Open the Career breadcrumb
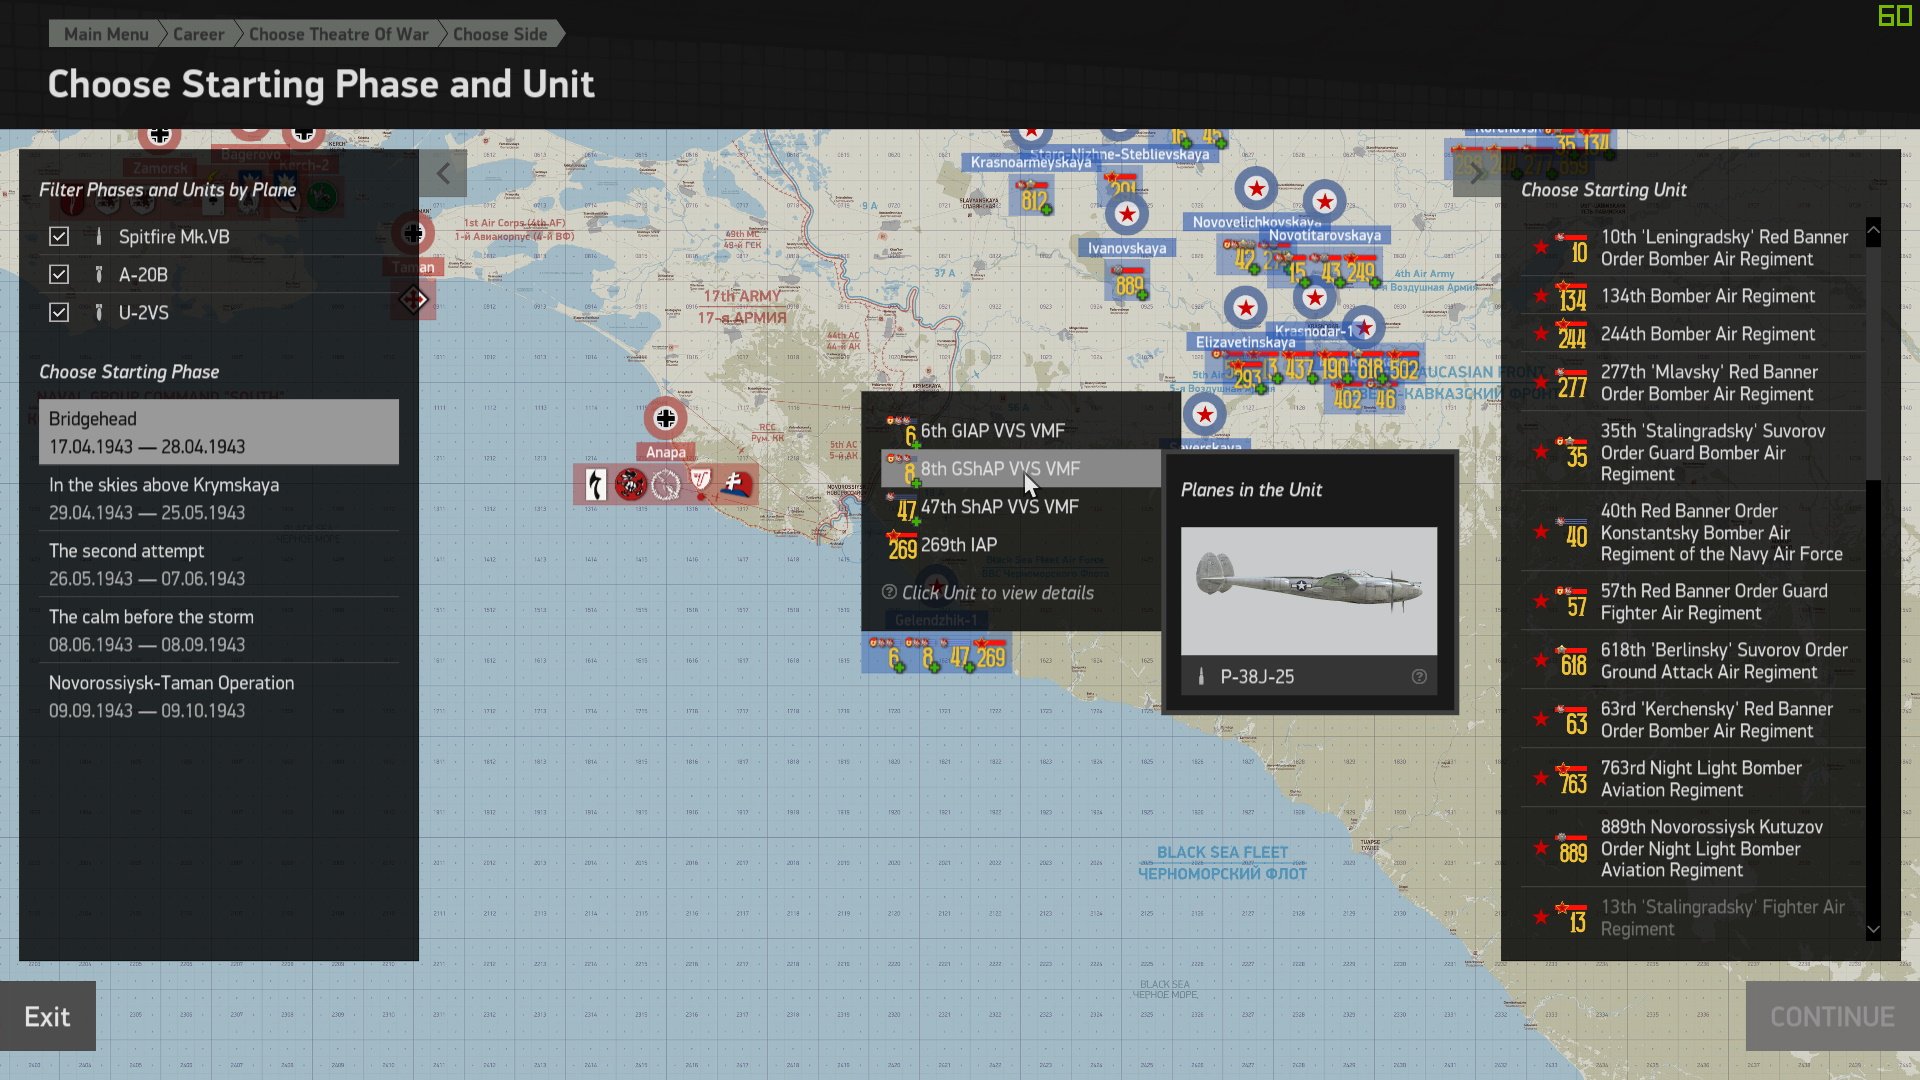This screenshot has height=1080, width=1920. (198, 34)
